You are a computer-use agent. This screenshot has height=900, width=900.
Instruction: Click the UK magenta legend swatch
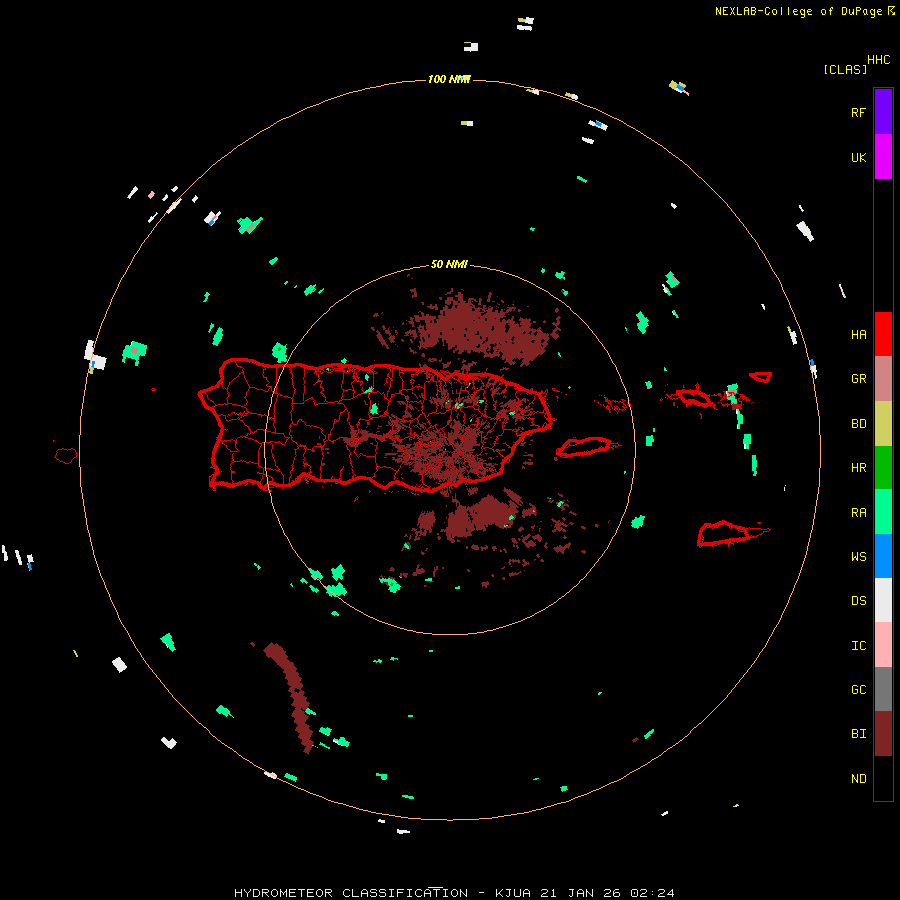tap(883, 157)
